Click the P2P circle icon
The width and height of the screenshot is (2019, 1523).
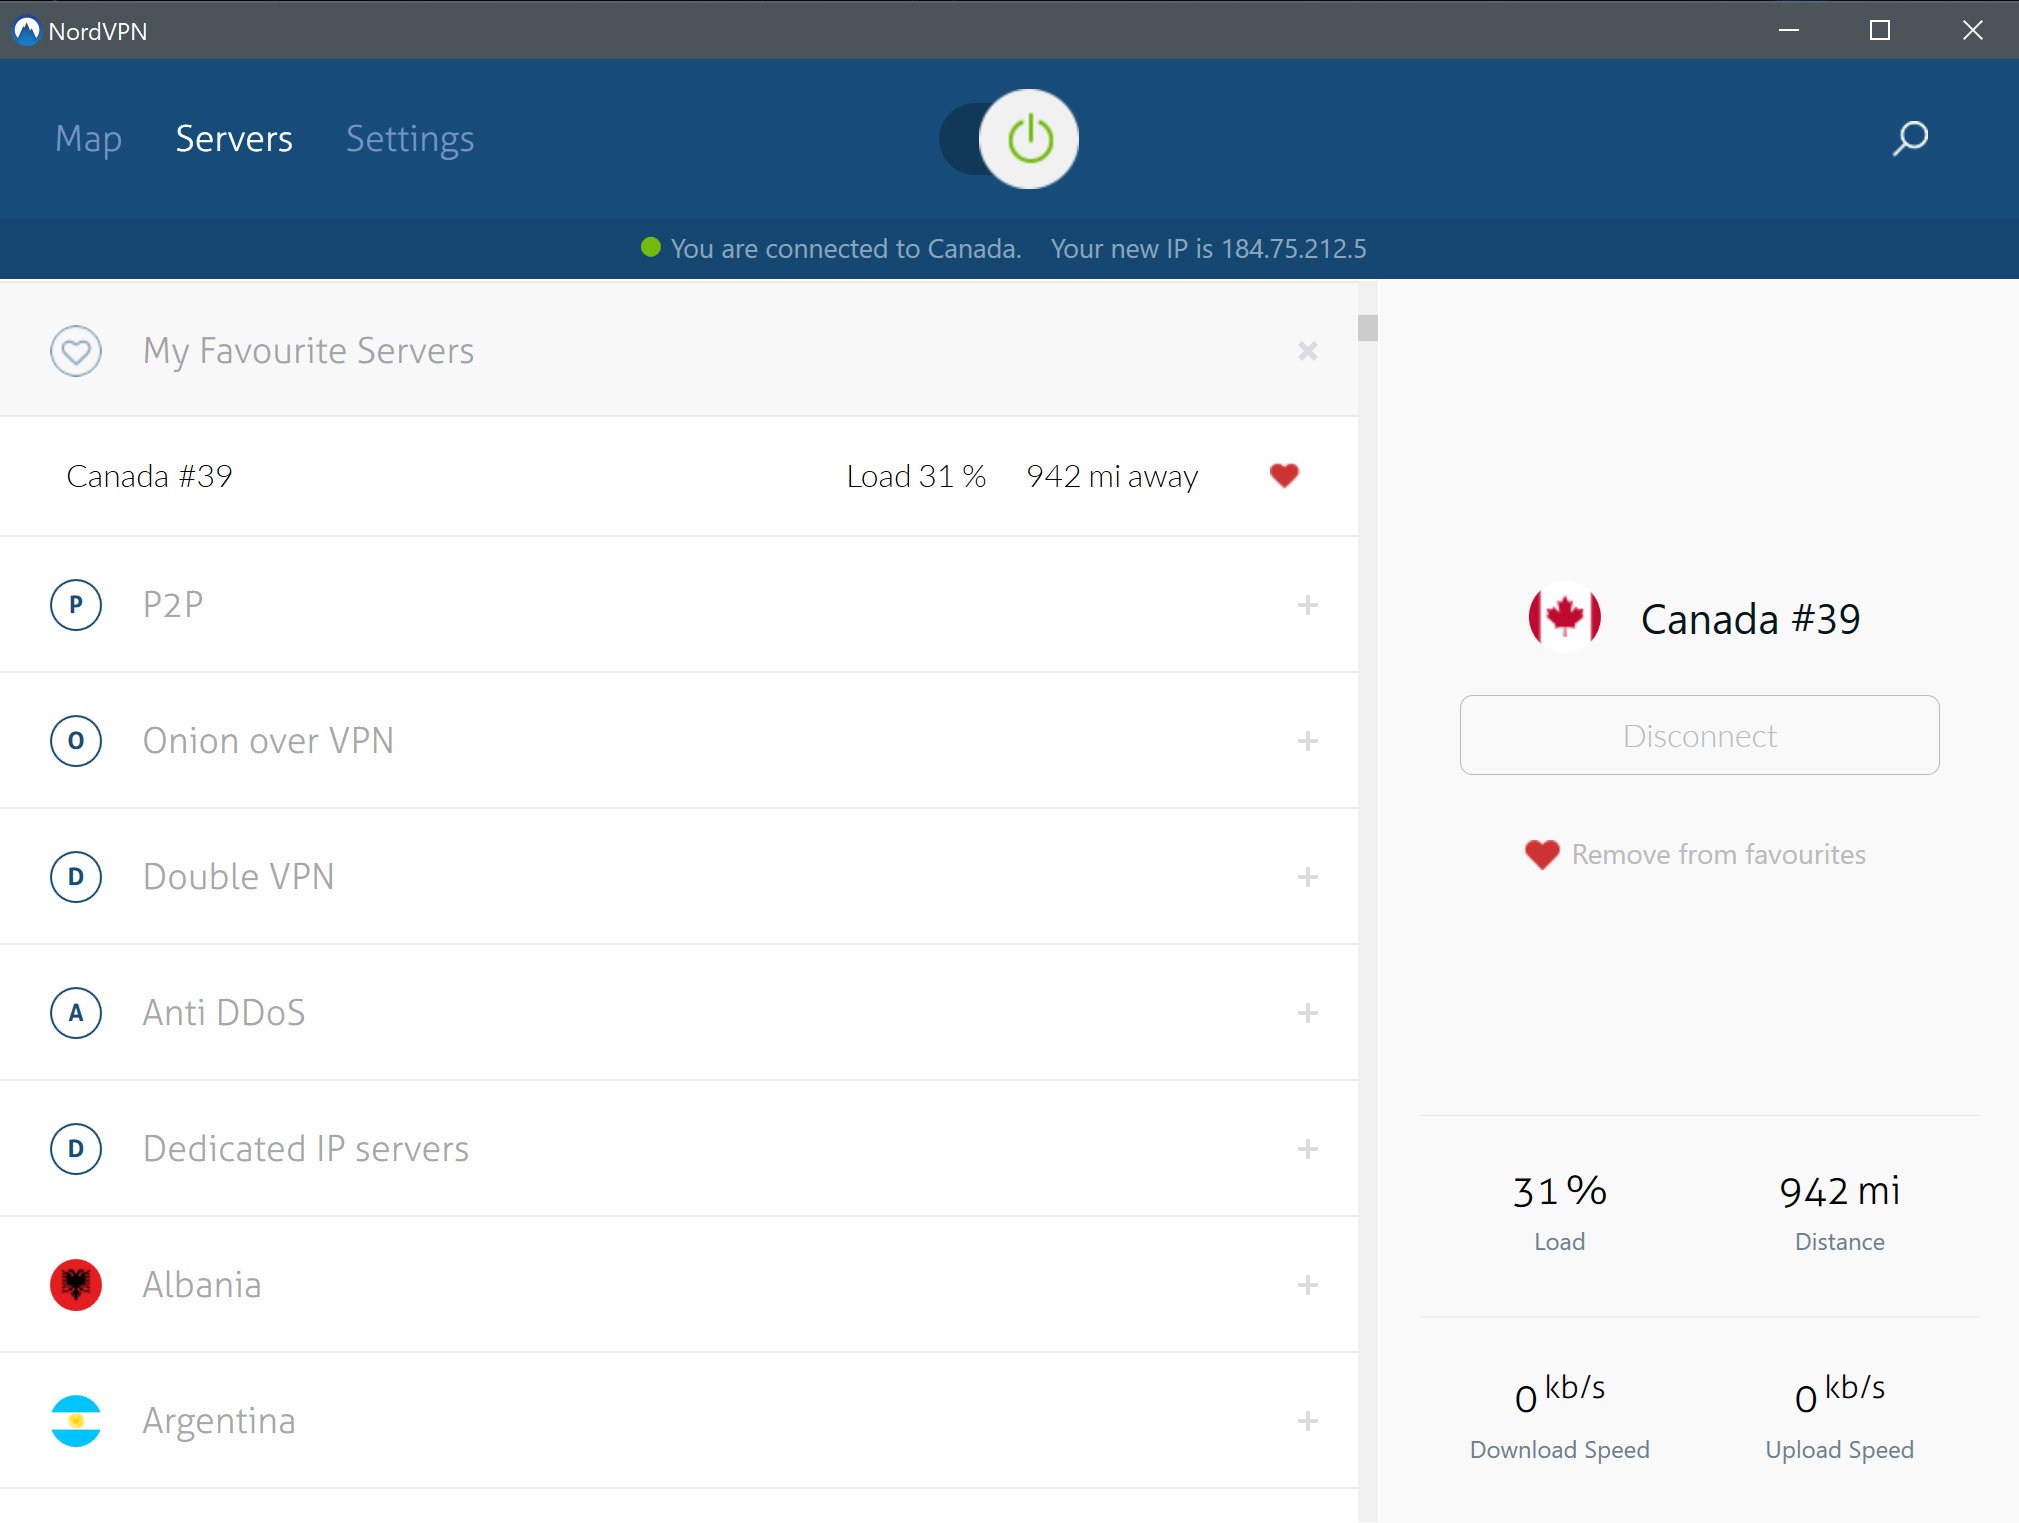point(76,605)
